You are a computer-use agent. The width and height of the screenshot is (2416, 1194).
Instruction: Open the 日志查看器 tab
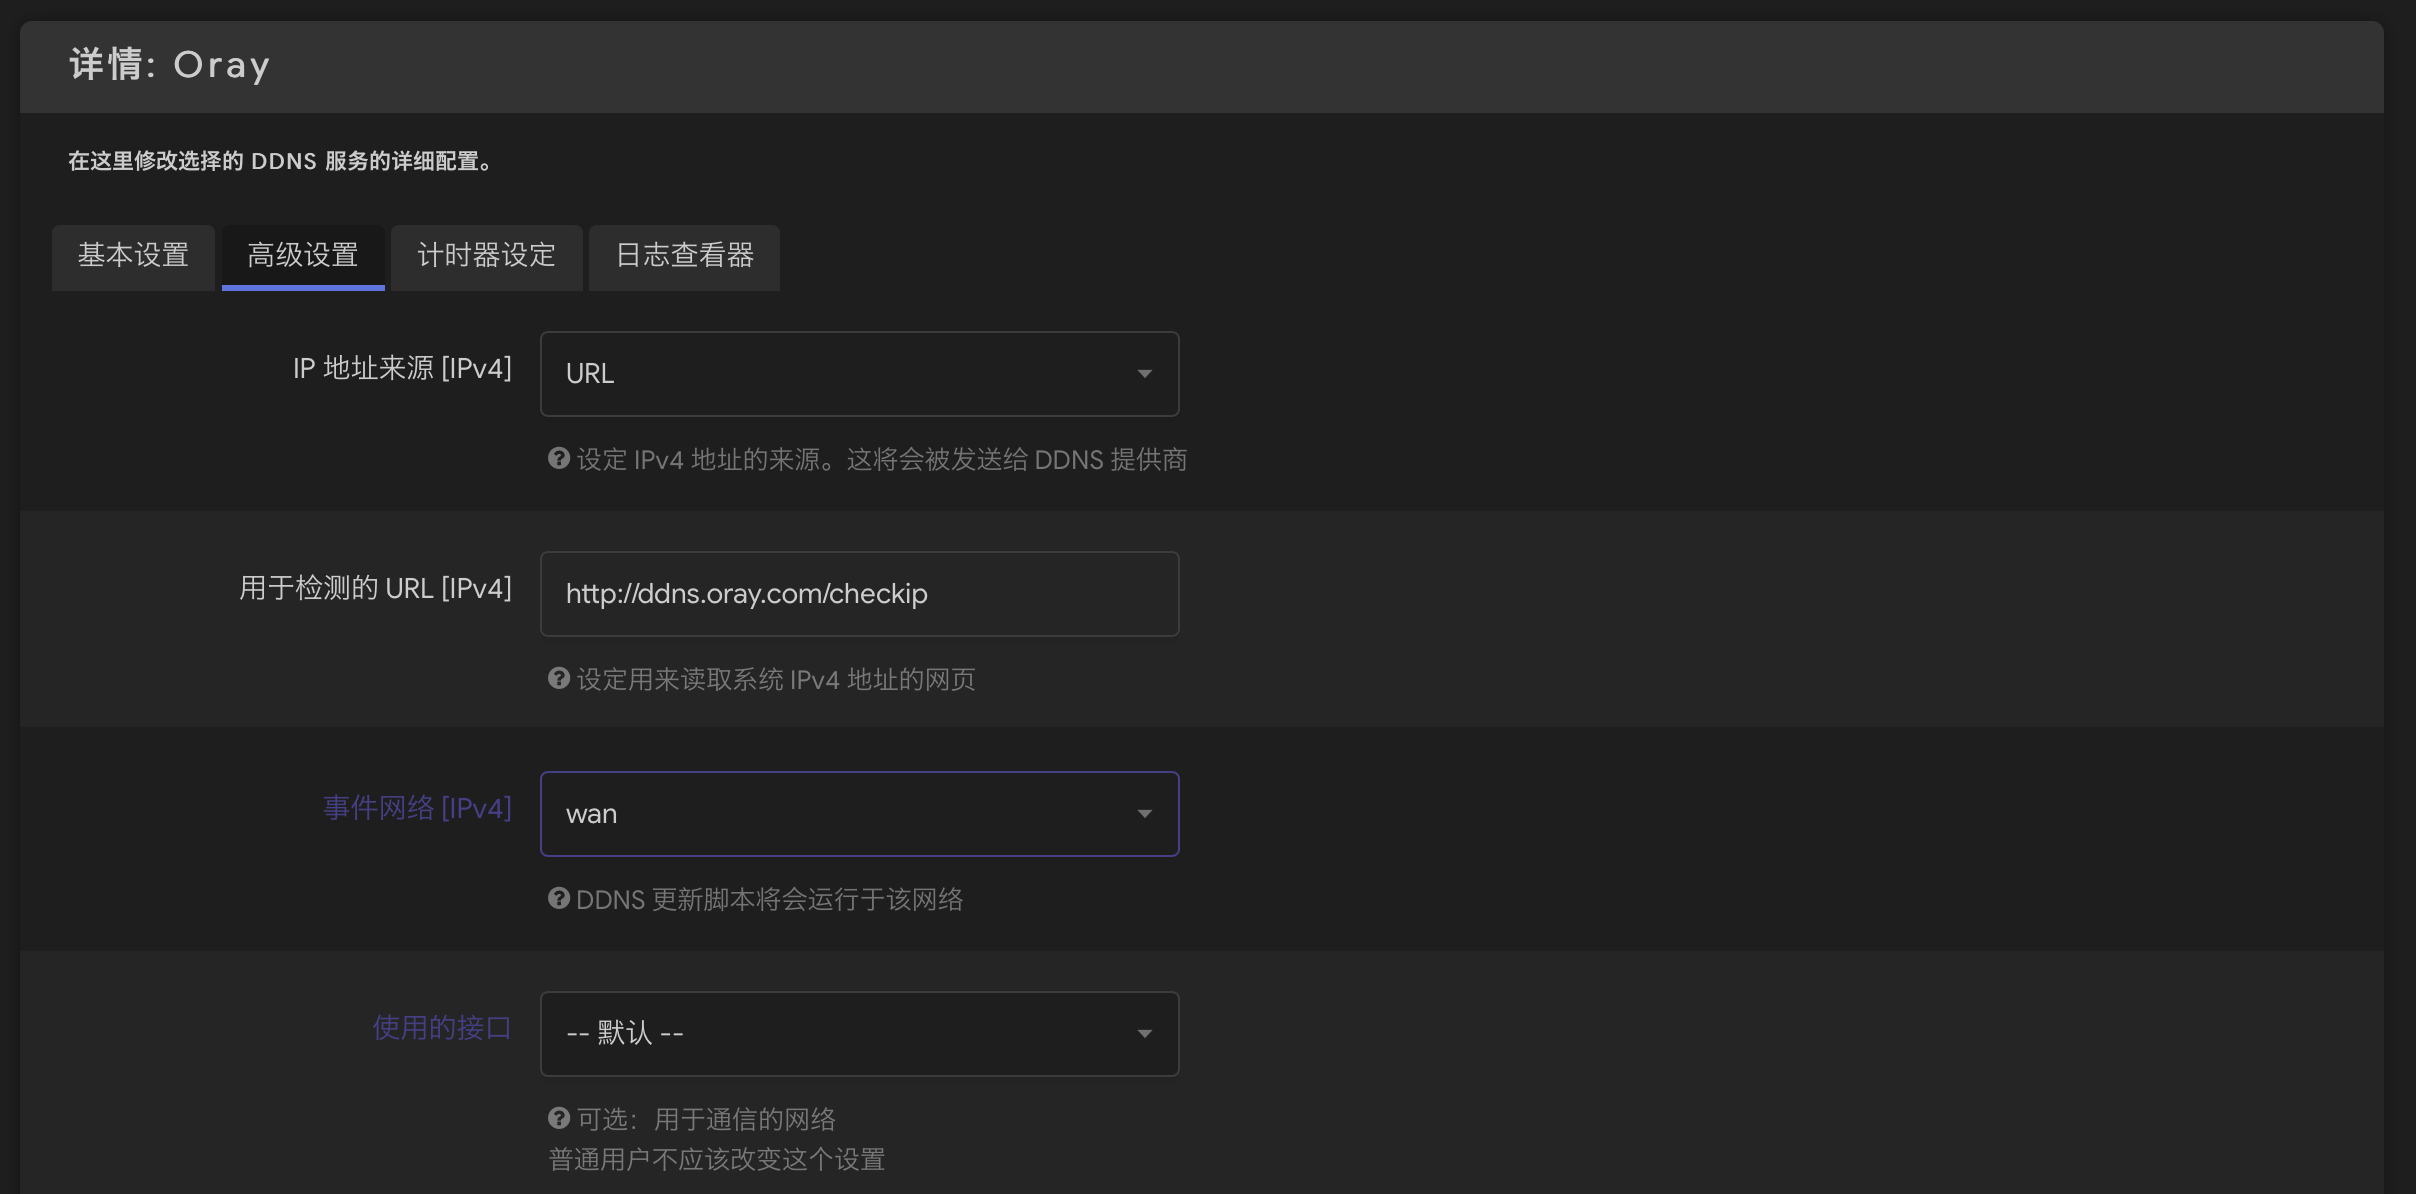click(x=684, y=256)
